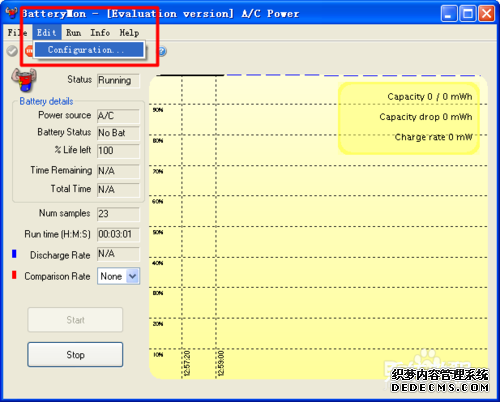The width and height of the screenshot is (500, 402).
Task: Click the grey checkmark start toolbar icon
Action: pos(12,51)
